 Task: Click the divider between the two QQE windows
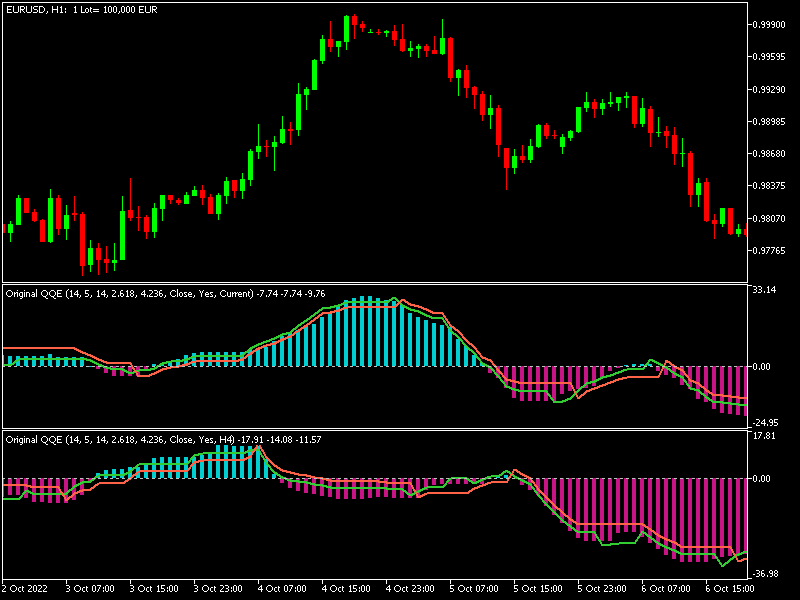pyautogui.click(x=375, y=429)
